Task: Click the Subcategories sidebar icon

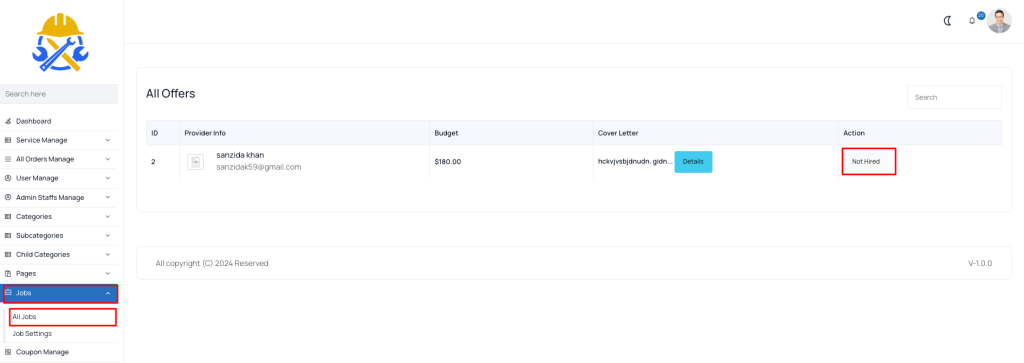Action: 8,236
